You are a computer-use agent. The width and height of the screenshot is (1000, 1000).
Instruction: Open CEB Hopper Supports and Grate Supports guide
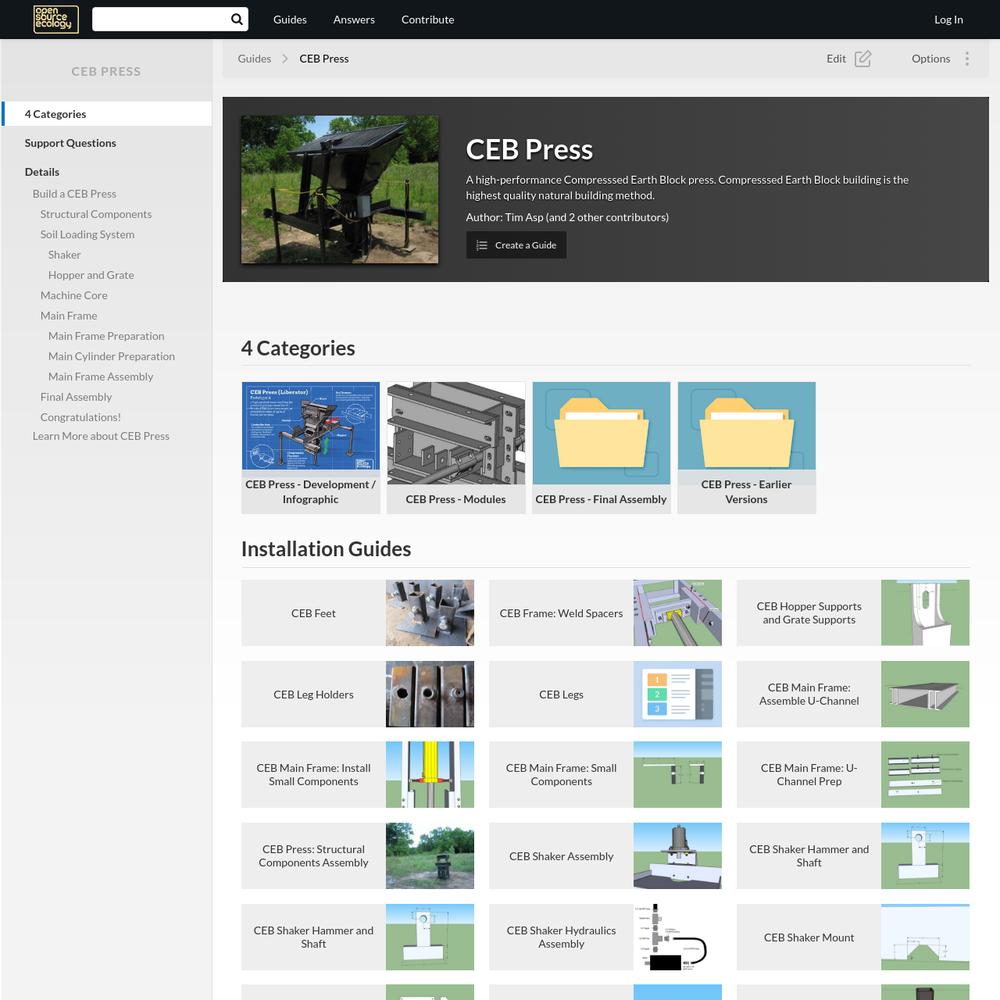pyautogui.click(x=853, y=613)
